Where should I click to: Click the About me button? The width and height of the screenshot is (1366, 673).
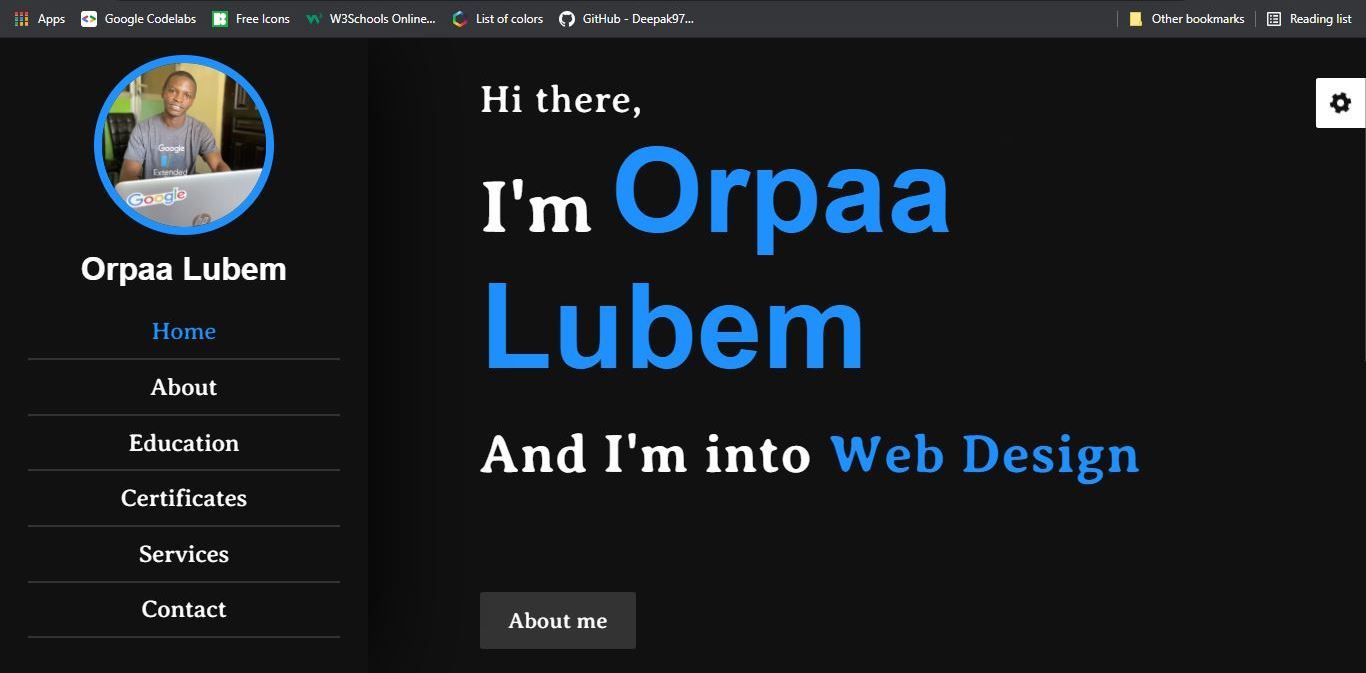point(557,620)
